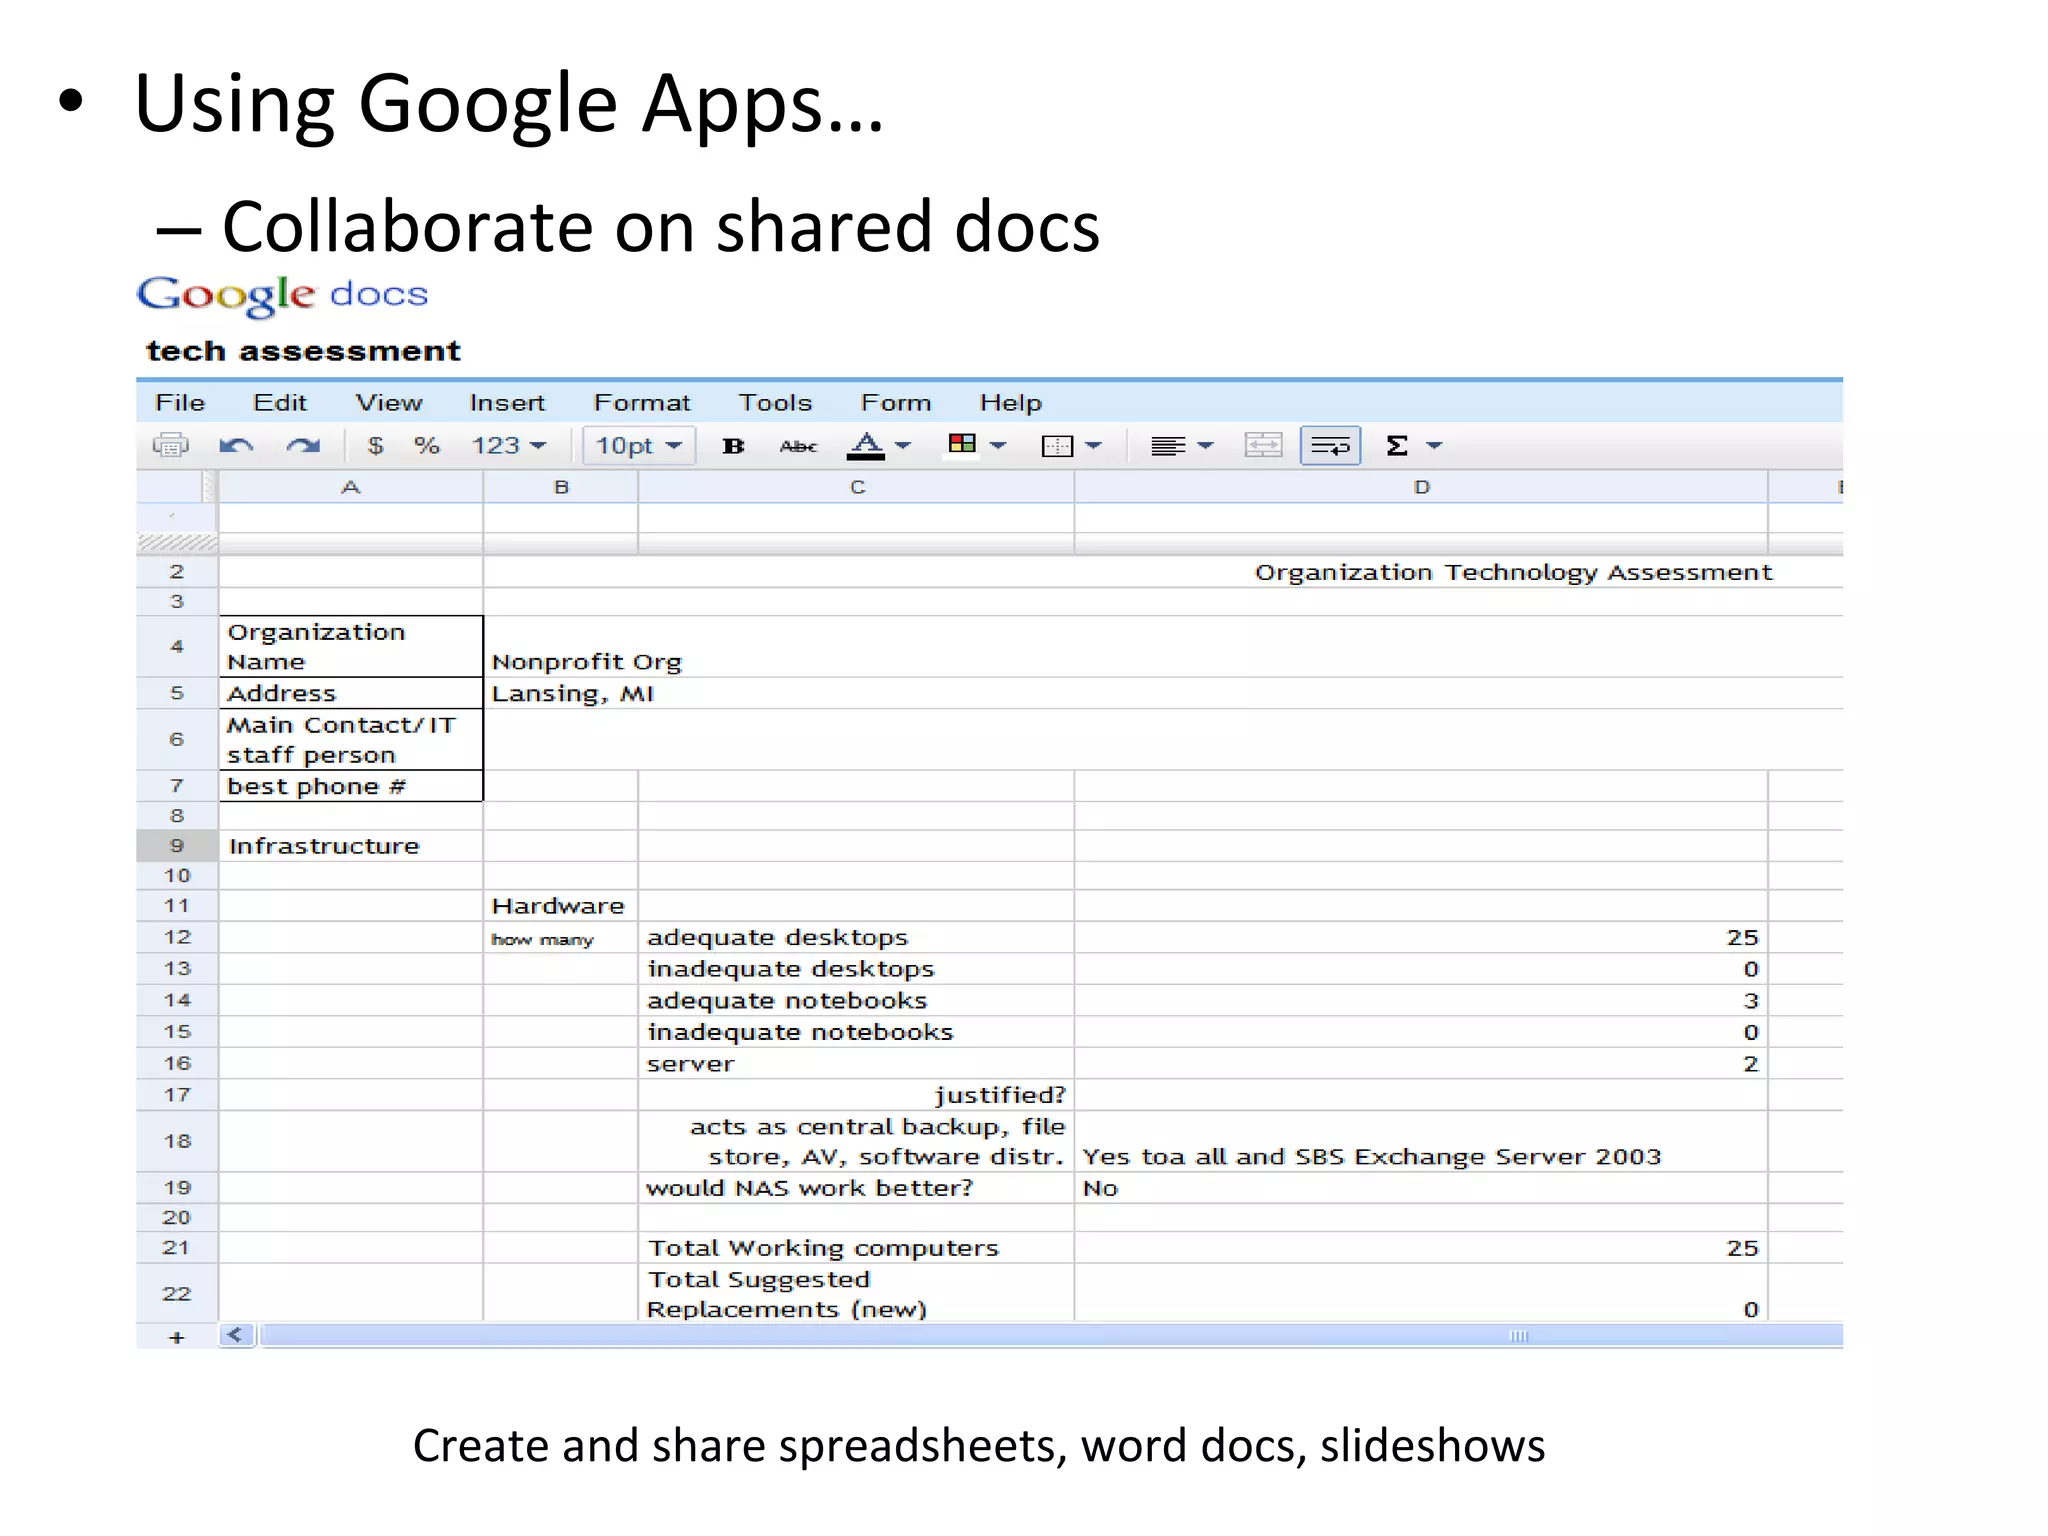Select column C header
Viewport: 2048px width, 1536px height.
(857, 487)
